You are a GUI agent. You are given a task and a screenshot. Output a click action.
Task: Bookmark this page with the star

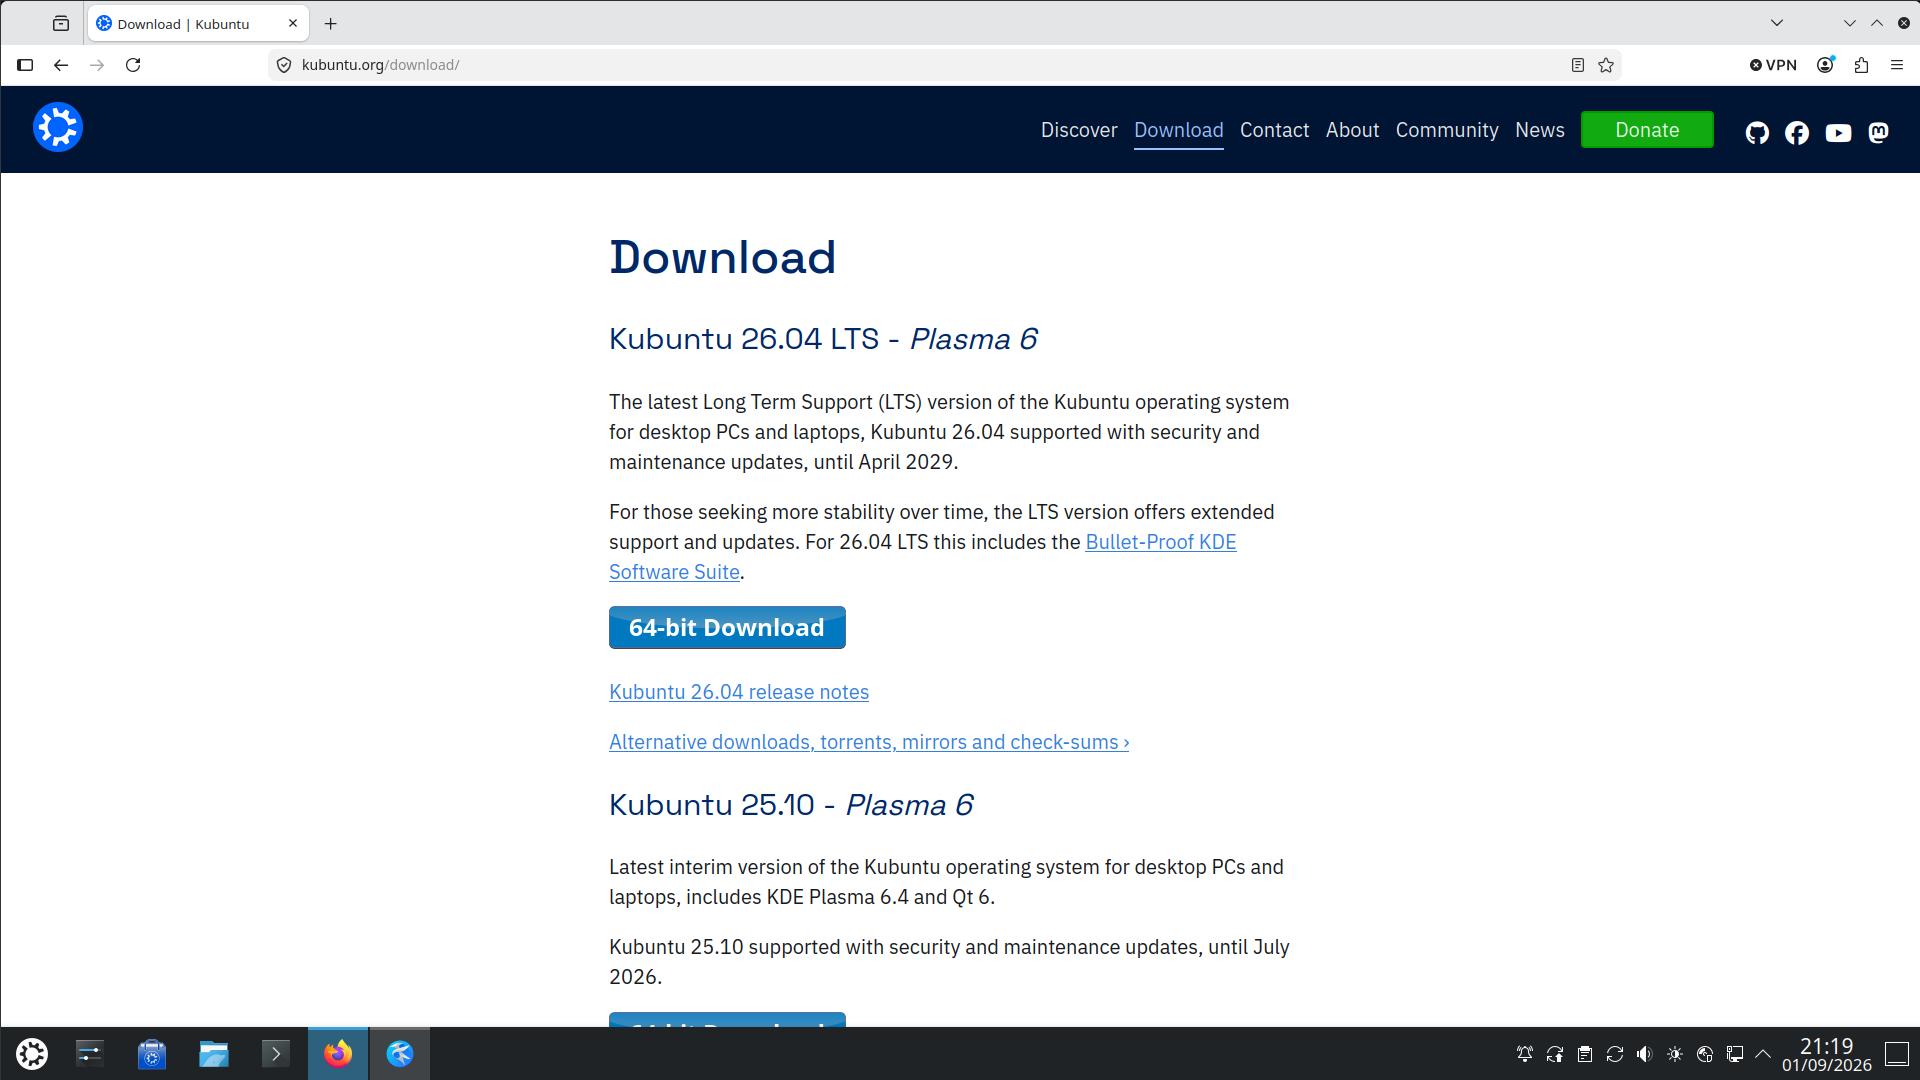click(x=1606, y=65)
